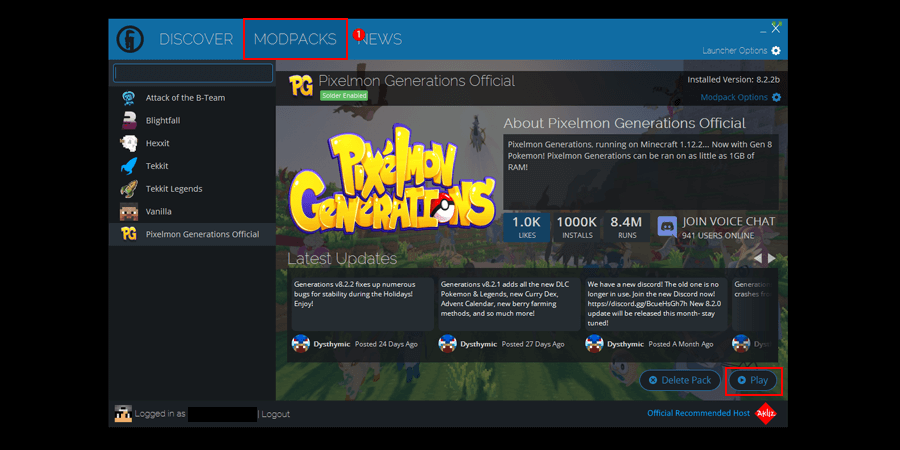Select Pixelmon Generations Official in list
The image size is (900, 450).
(192, 234)
